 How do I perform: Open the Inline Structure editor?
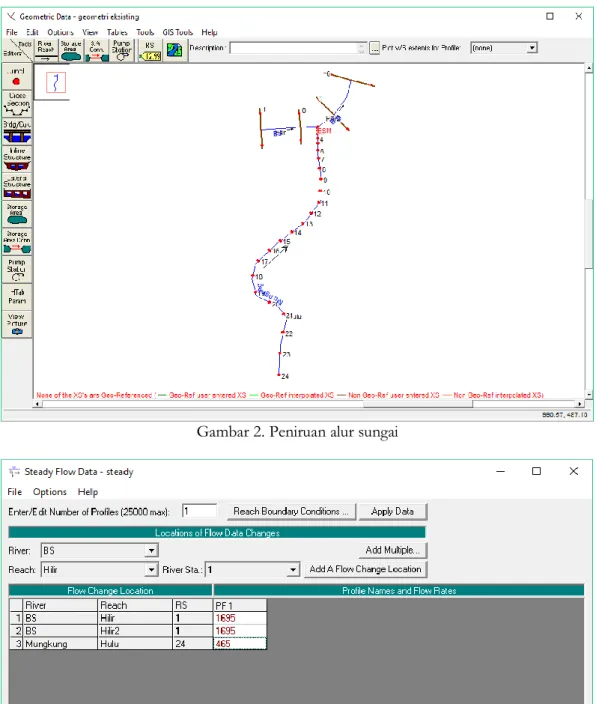[x=17, y=158]
